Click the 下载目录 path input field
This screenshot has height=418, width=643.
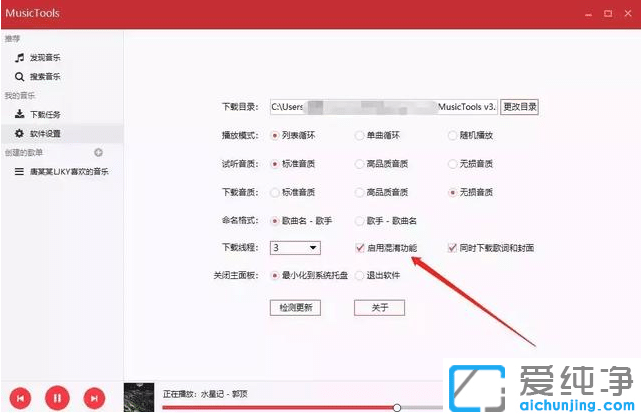coord(384,107)
